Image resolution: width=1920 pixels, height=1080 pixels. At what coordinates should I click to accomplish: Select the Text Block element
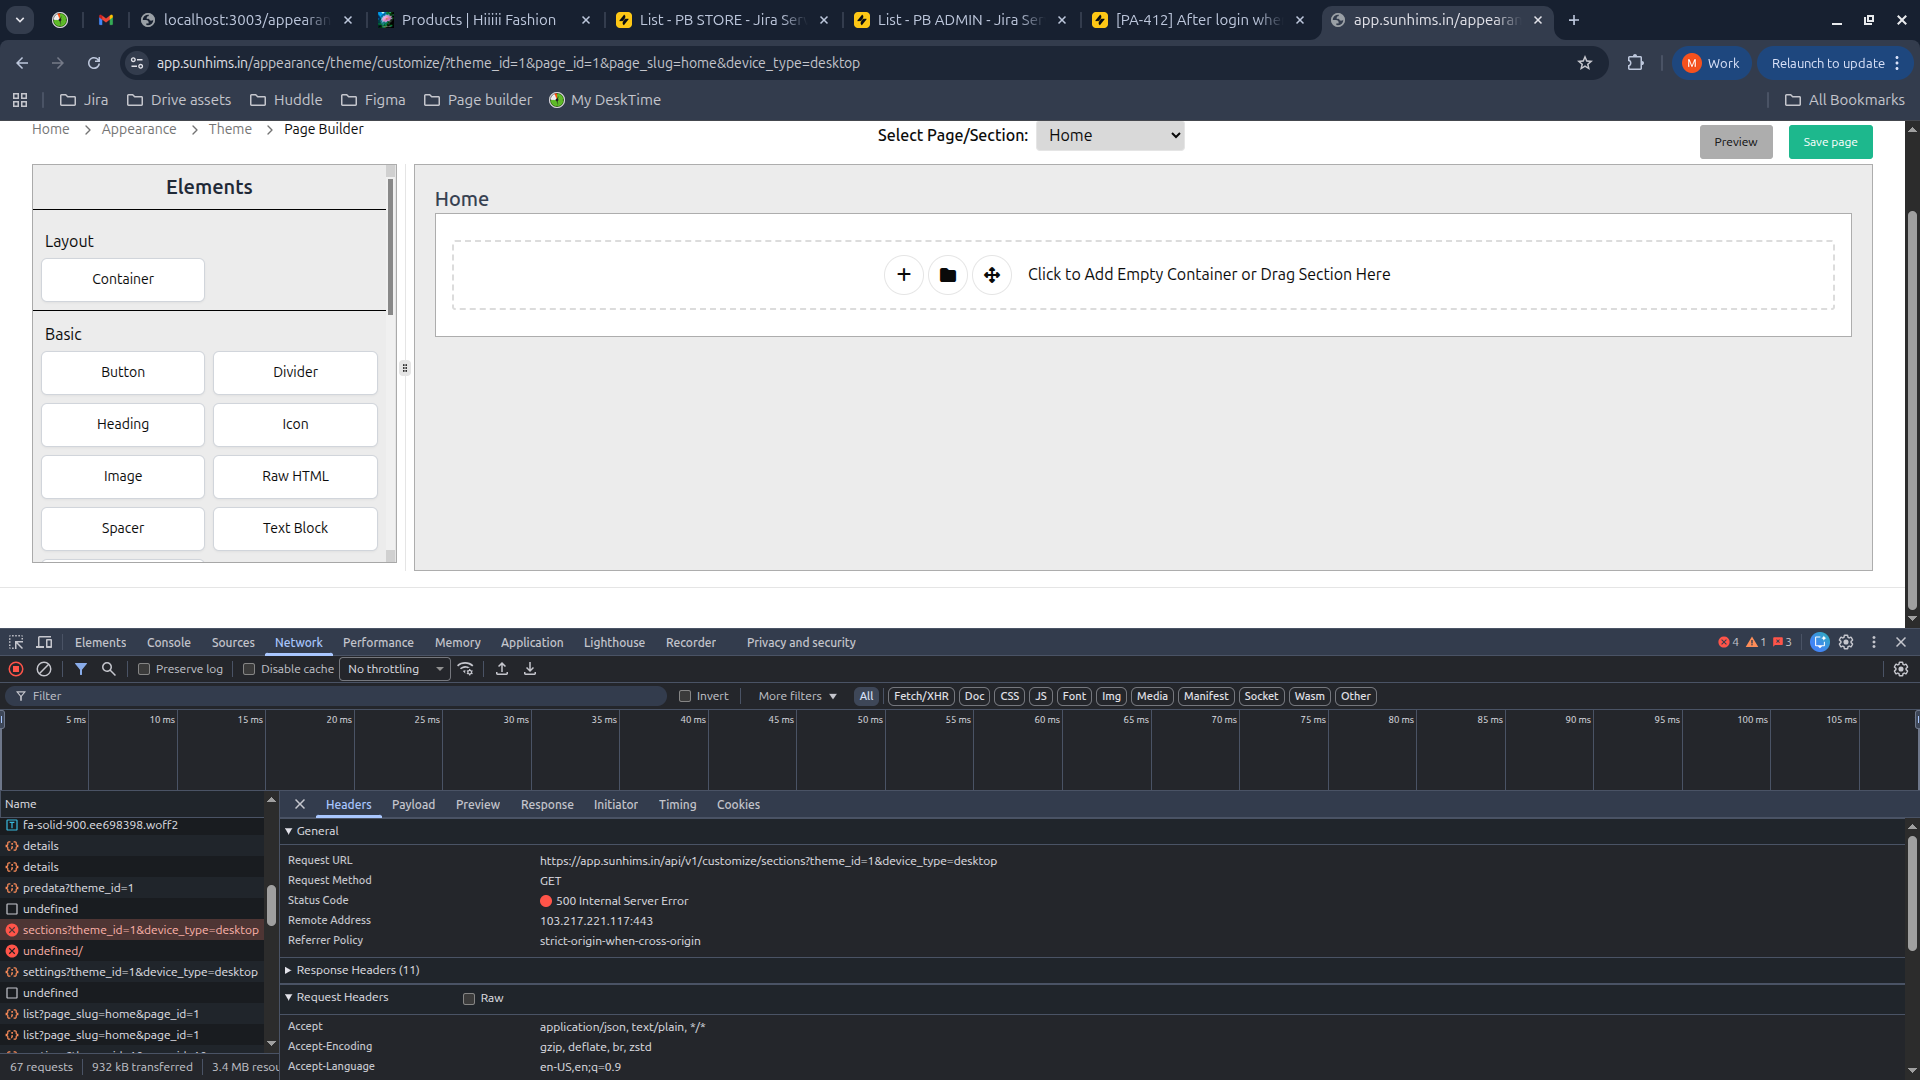(x=295, y=528)
